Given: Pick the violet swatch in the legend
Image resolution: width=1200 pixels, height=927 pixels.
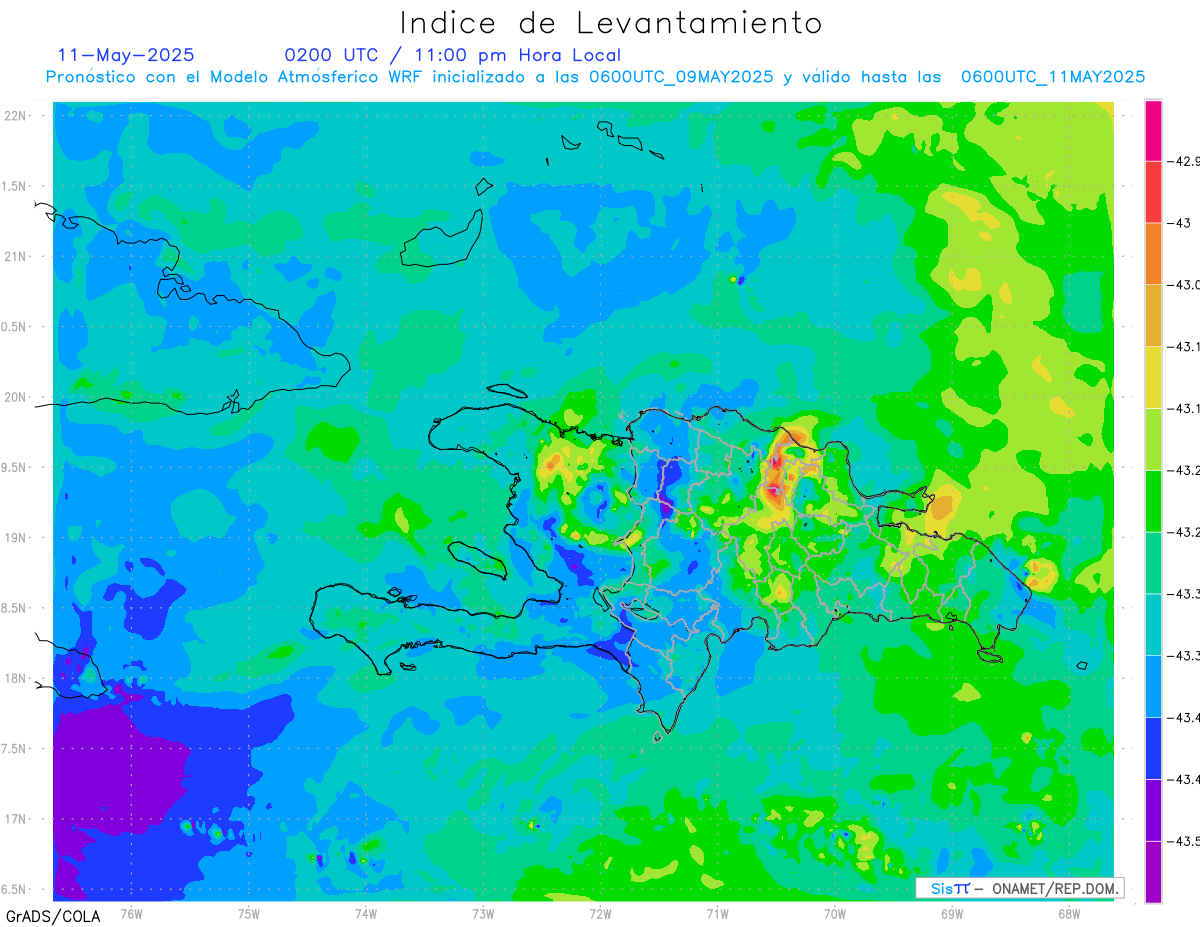Looking at the screenshot, I should [x=1153, y=810].
